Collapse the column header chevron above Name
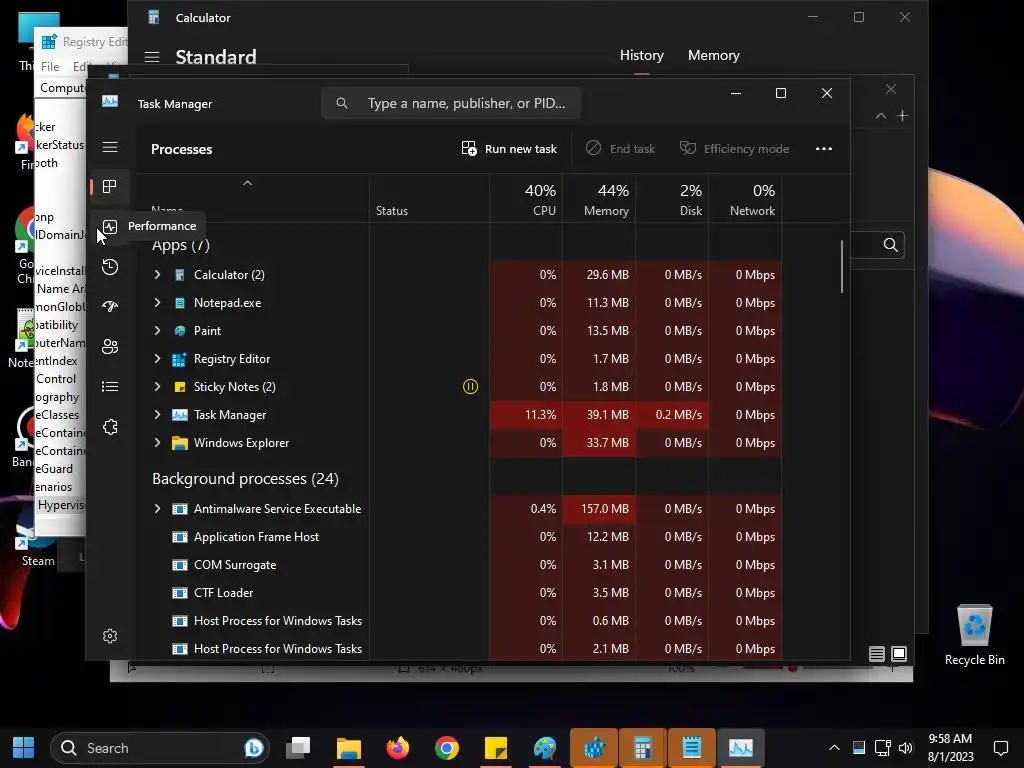The image size is (1024, 768). click(248, 184)
